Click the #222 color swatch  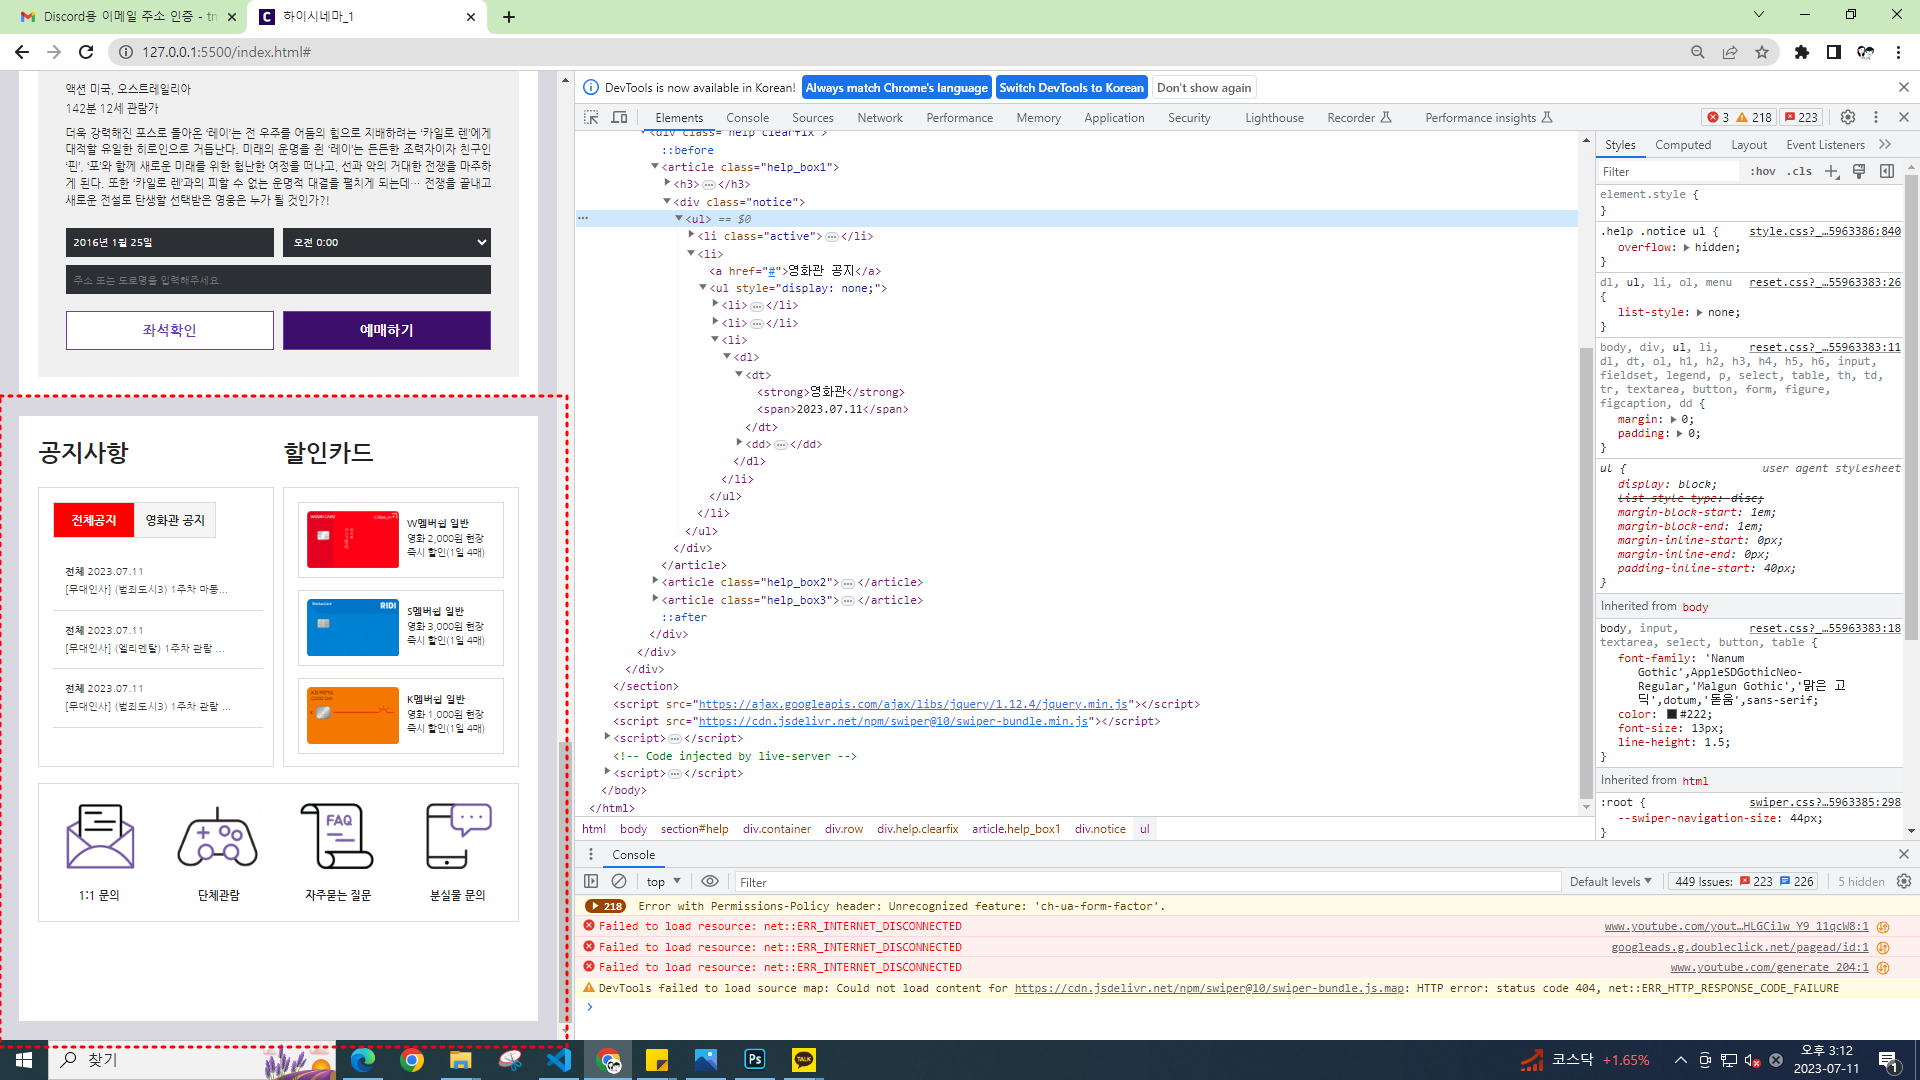click(1671, 714)
